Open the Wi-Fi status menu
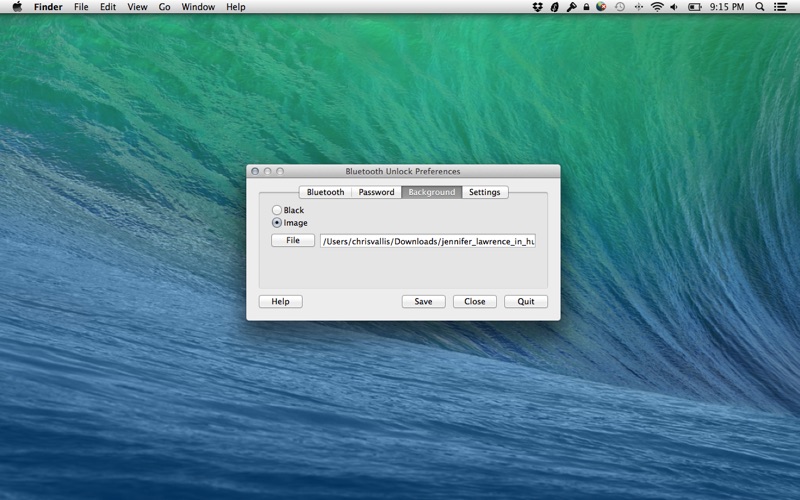The height and width of the screenshot is (500, 800). 657,7
